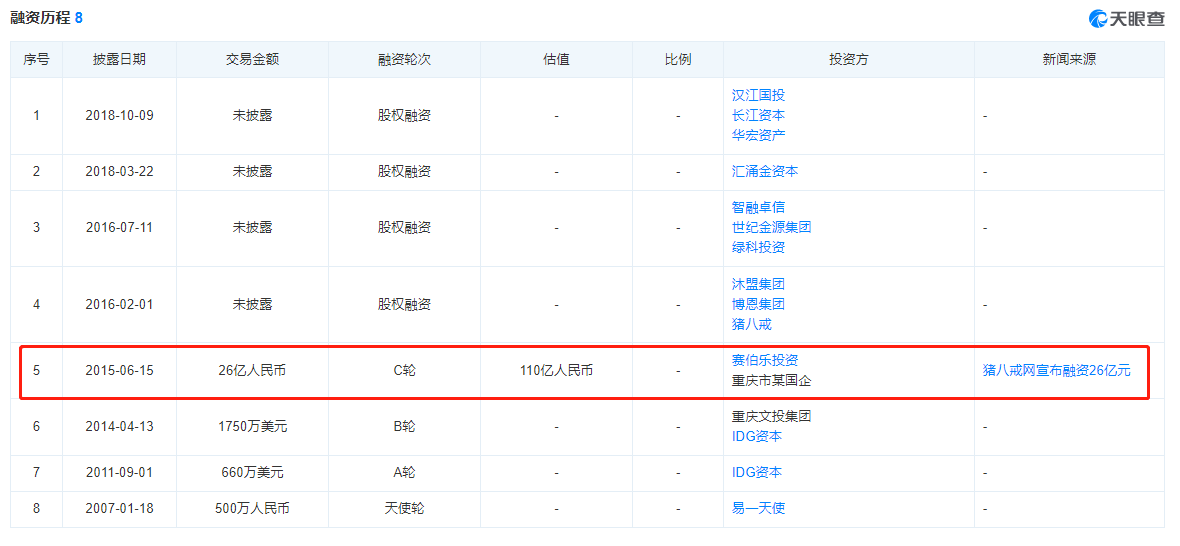1180x546 pixels.
Task: Click the amount 660万美元
Action: 253,473
